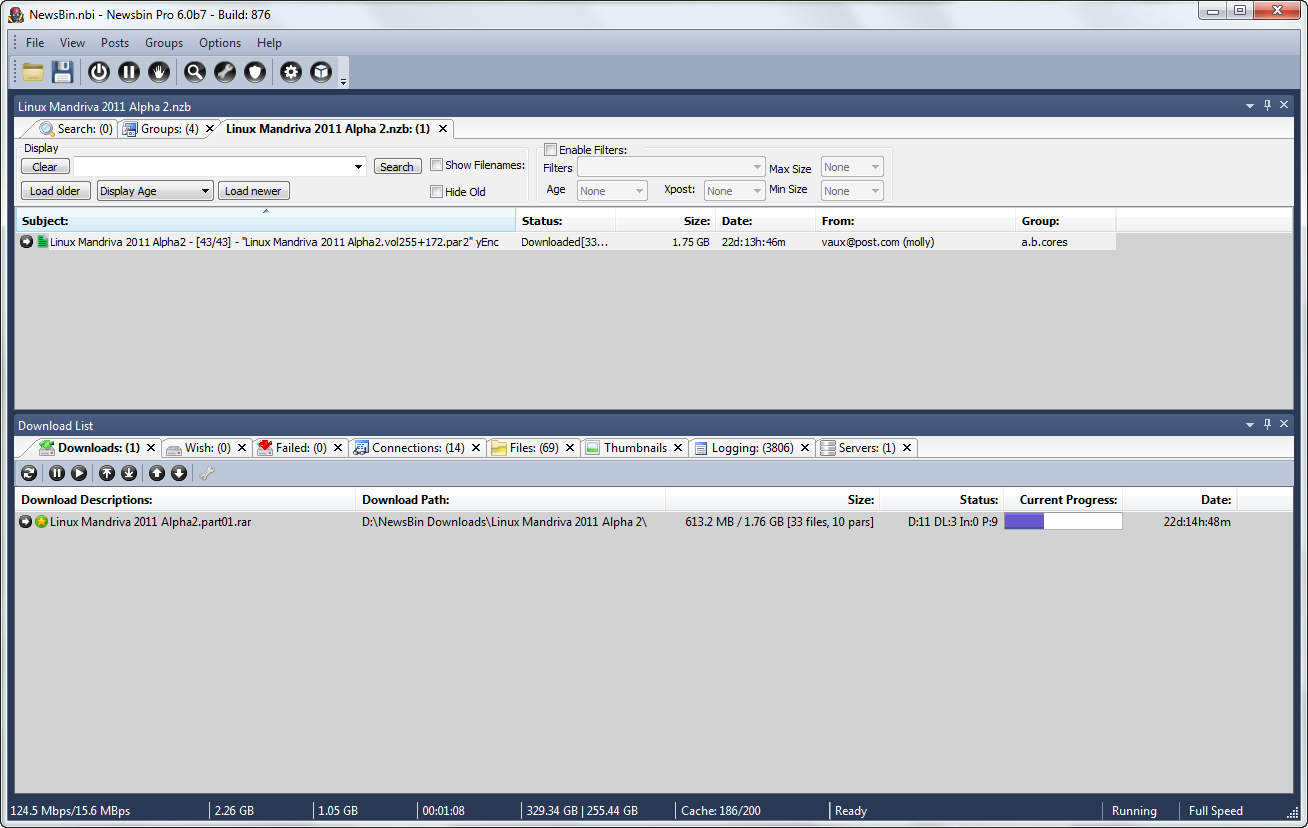Open the Posts menu
The width and height of the screenshot is (1308, 828).
pos(115,43)
